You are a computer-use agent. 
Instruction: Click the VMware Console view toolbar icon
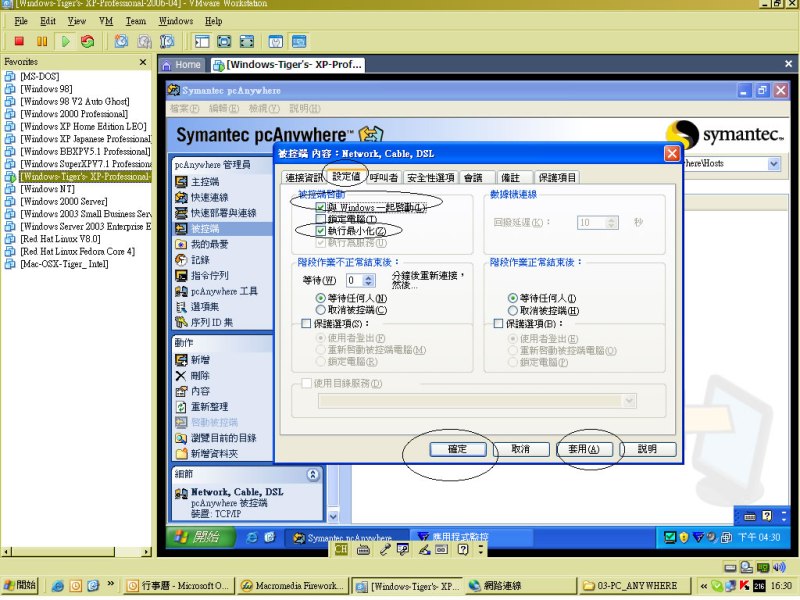(x=299, y=41)
